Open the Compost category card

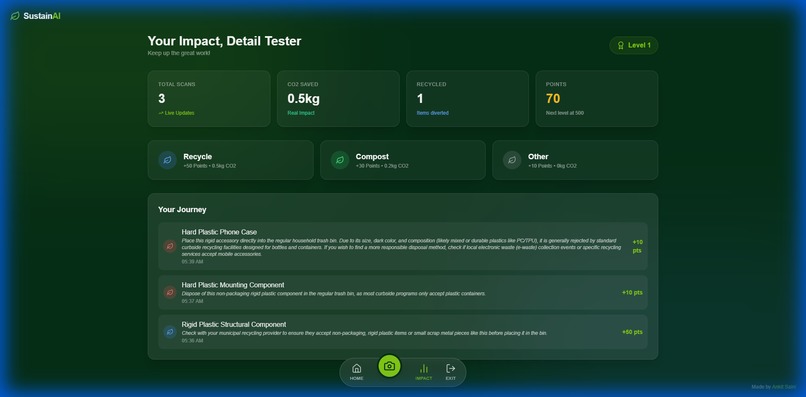point(402,160)
